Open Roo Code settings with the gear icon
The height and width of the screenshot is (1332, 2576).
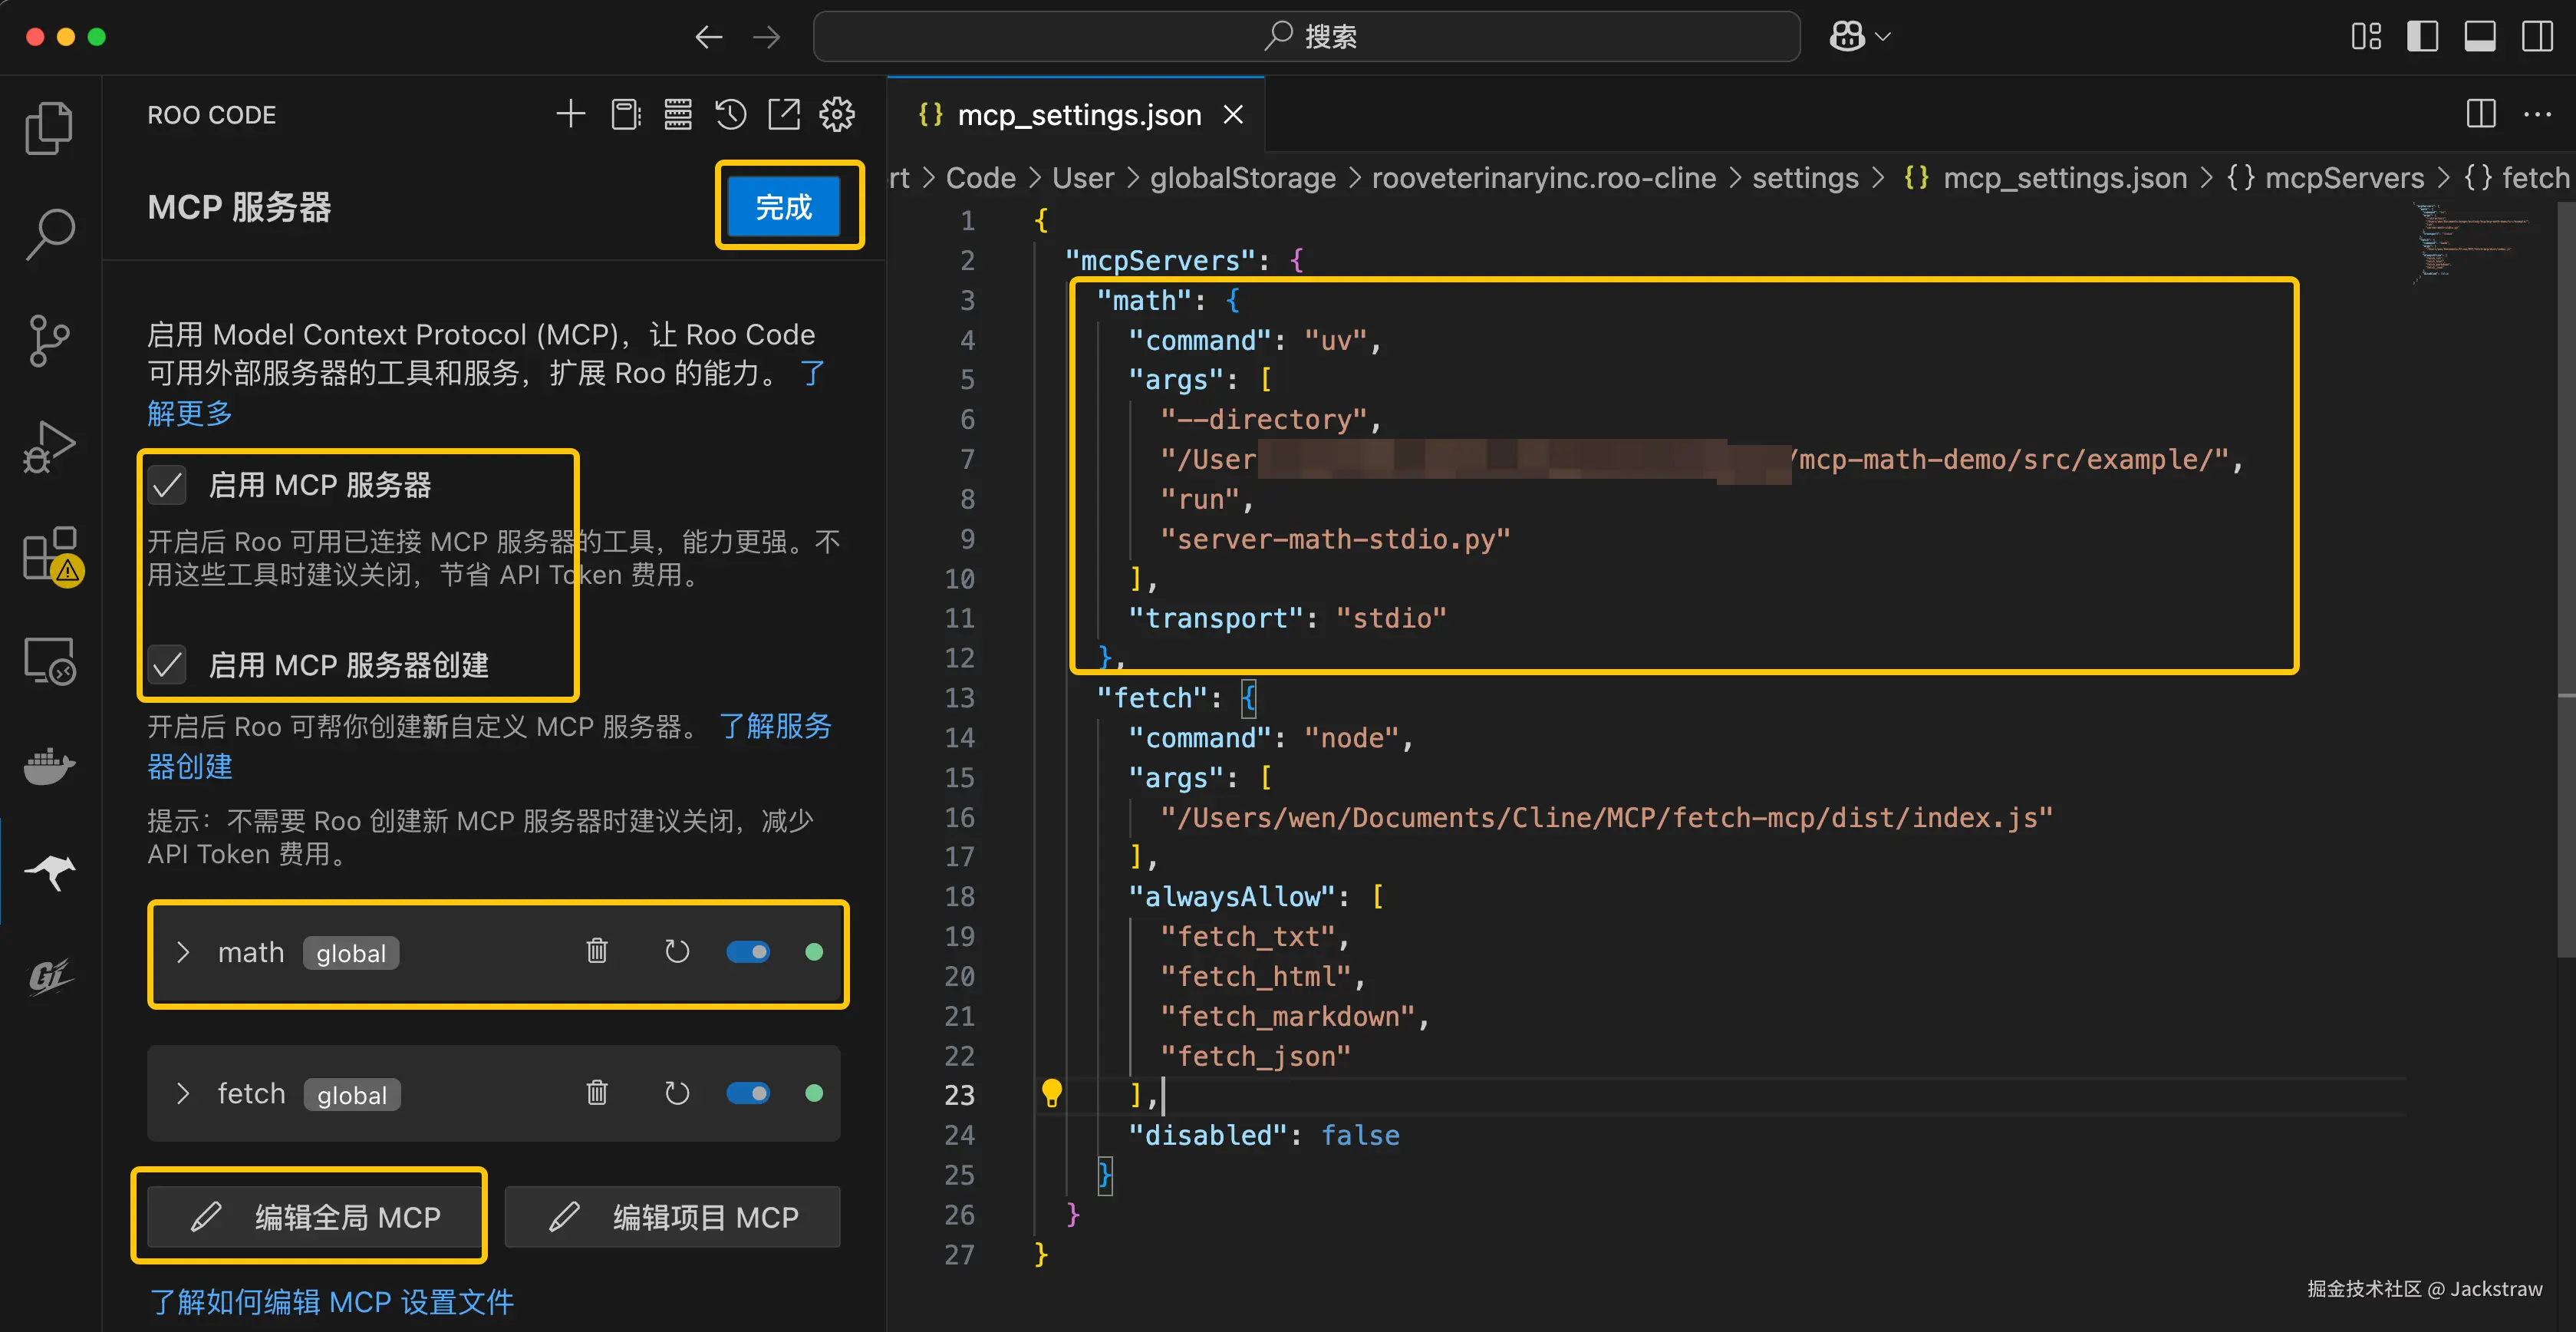click(837, 115)
